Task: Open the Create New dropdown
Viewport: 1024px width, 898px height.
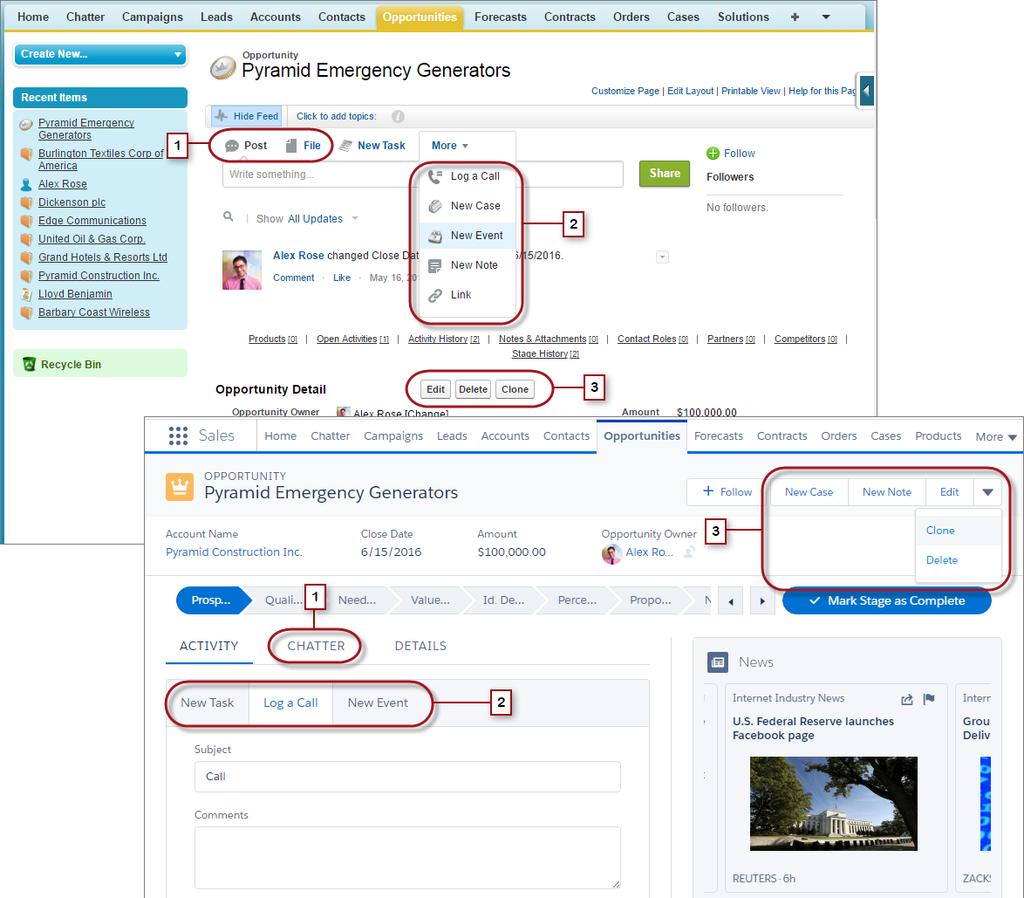Action: coord(100,54)
